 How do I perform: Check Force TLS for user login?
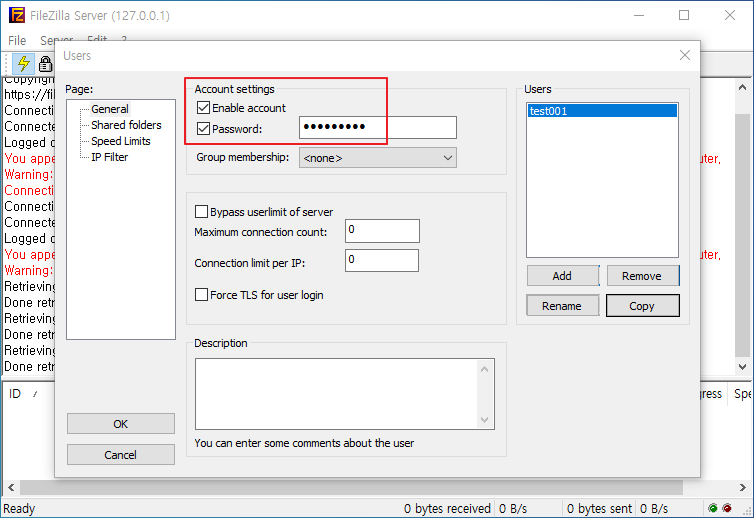[201, 294]
